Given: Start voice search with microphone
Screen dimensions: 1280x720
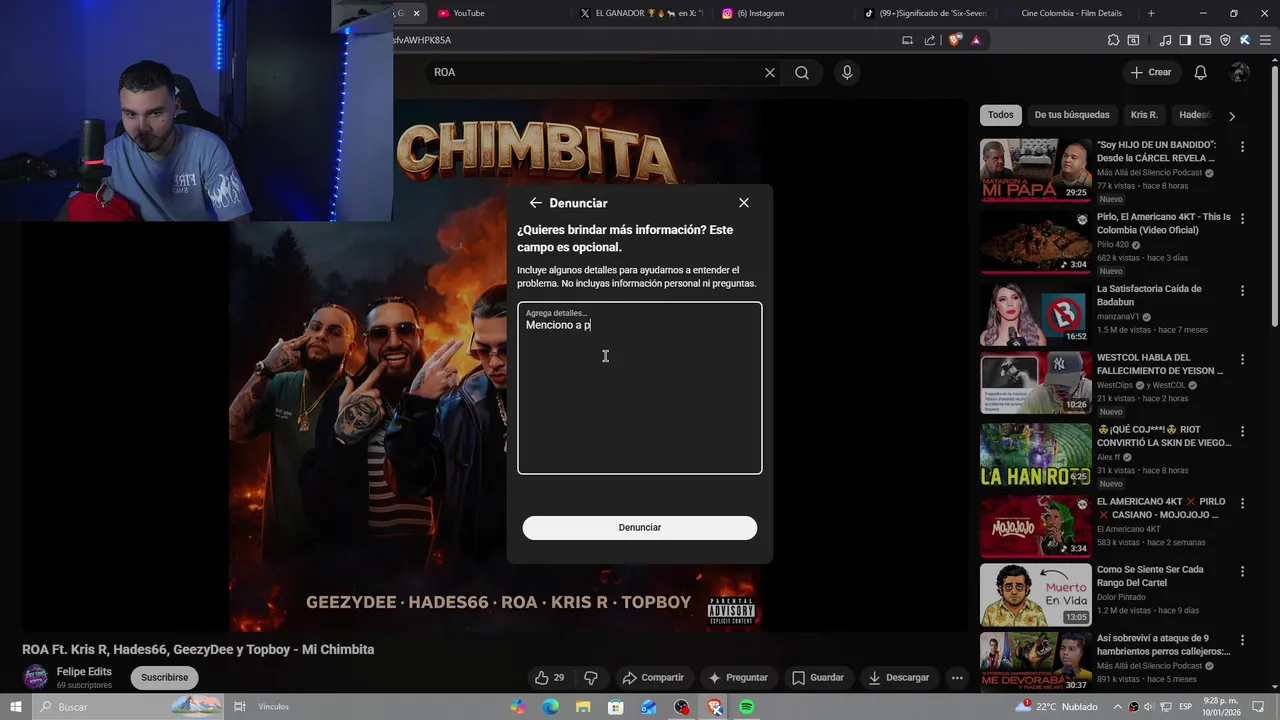Looking at the screenshot, I should click(847, 72).
